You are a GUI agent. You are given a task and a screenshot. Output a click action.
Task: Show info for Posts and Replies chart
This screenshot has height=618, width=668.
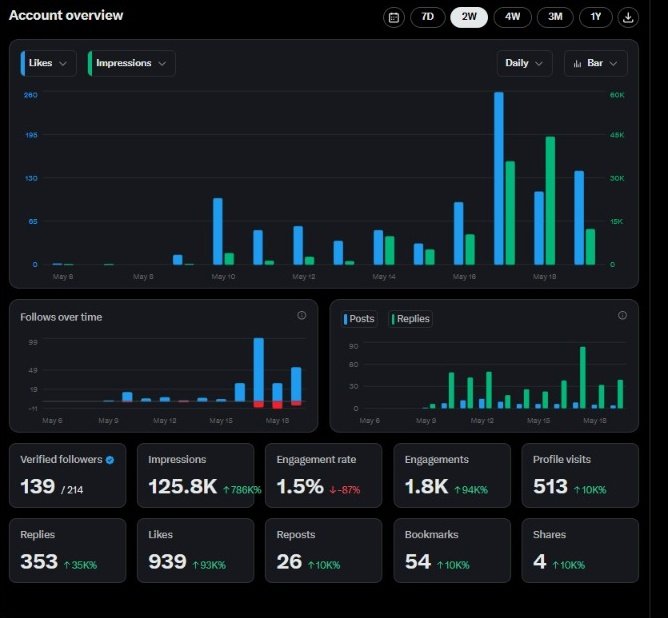click(622, 315)
